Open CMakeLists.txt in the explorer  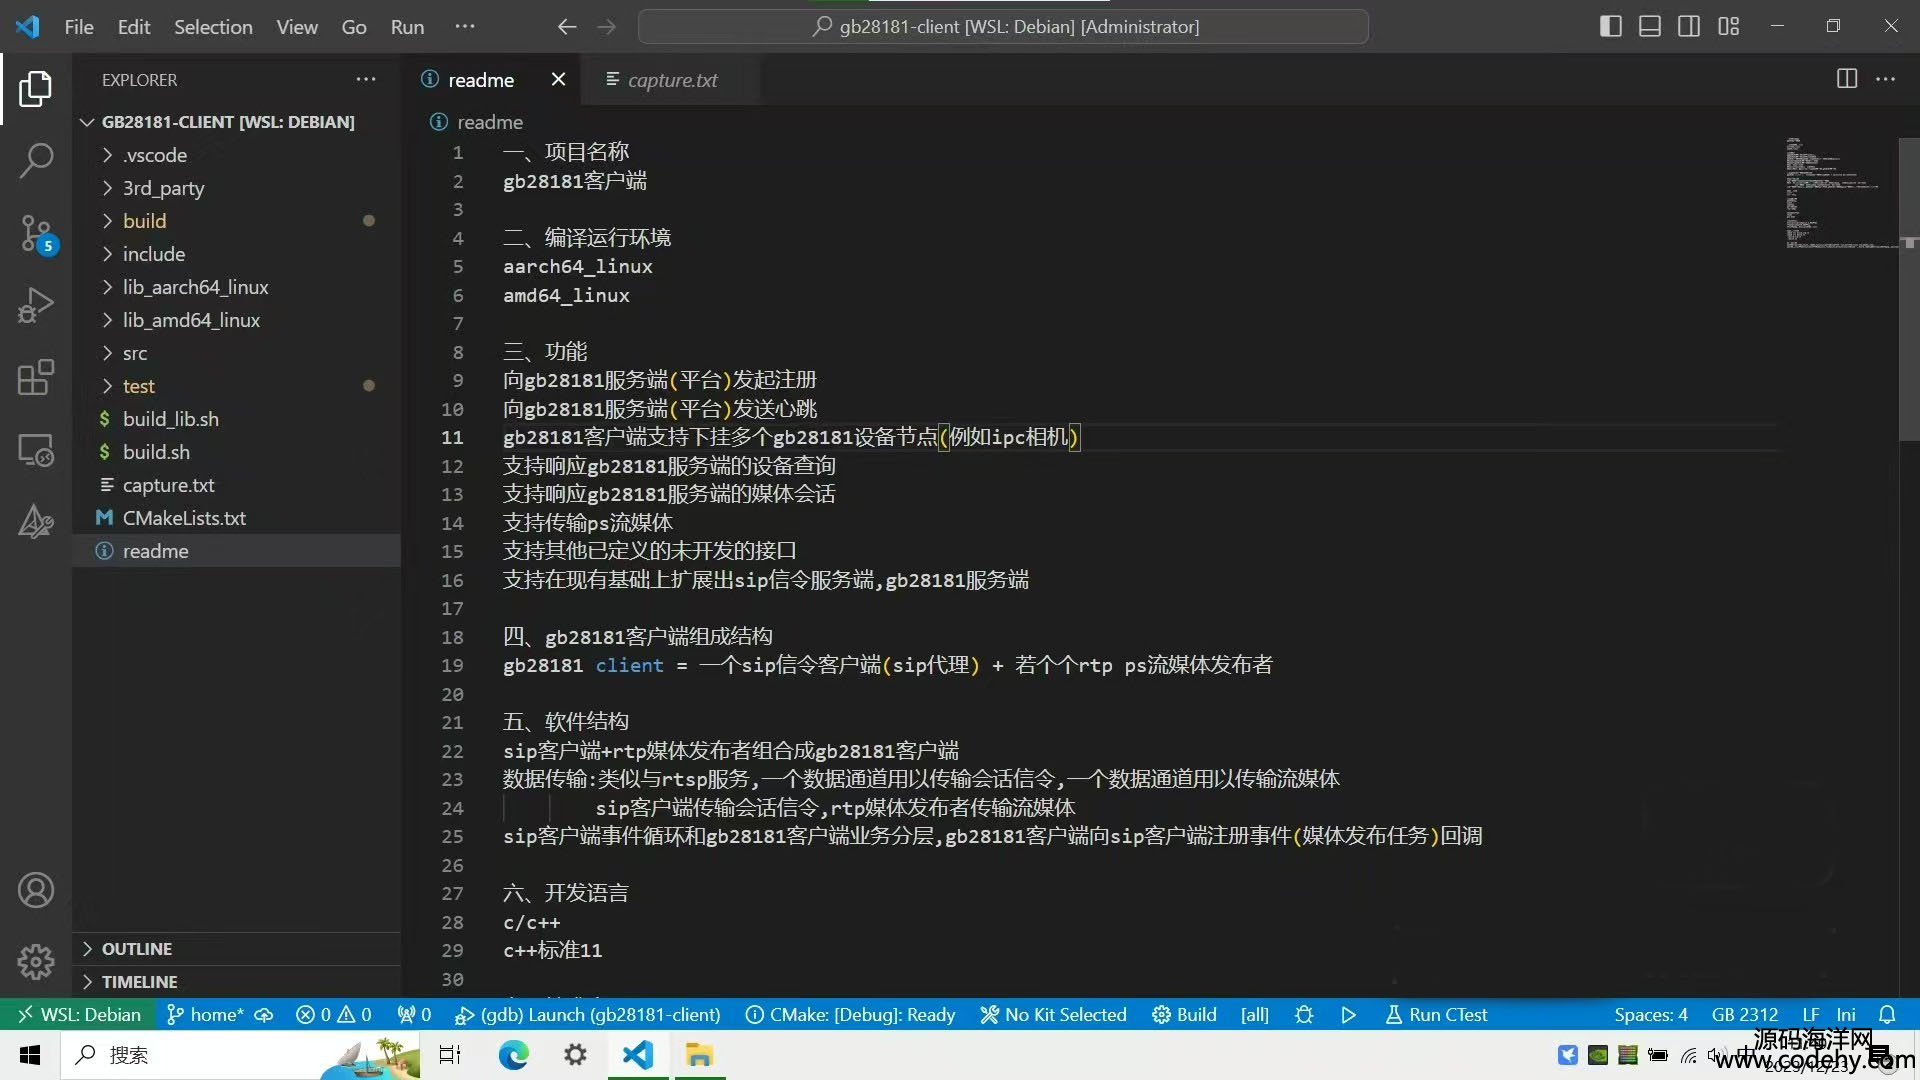pyautogui.click(x=184, y=518)
